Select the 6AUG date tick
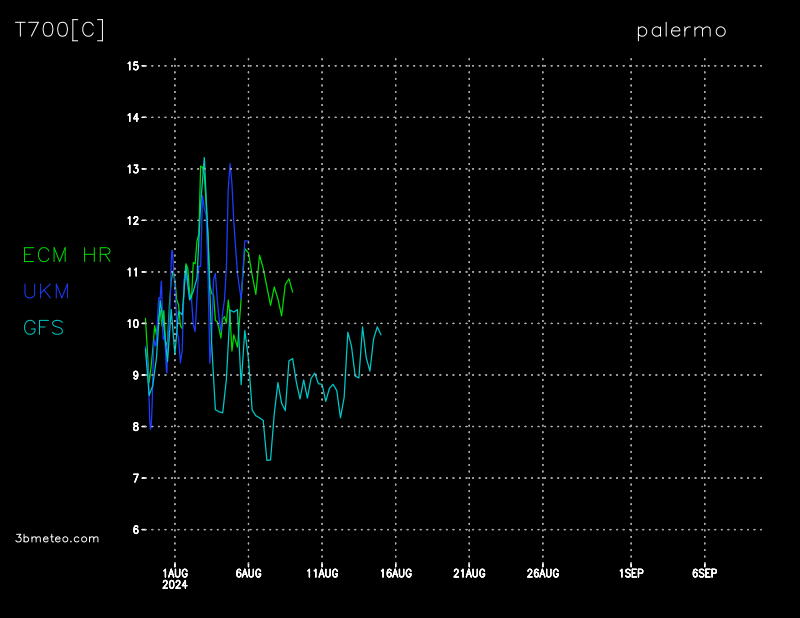The width and height of the screenshot is (800, 618). 248,573
